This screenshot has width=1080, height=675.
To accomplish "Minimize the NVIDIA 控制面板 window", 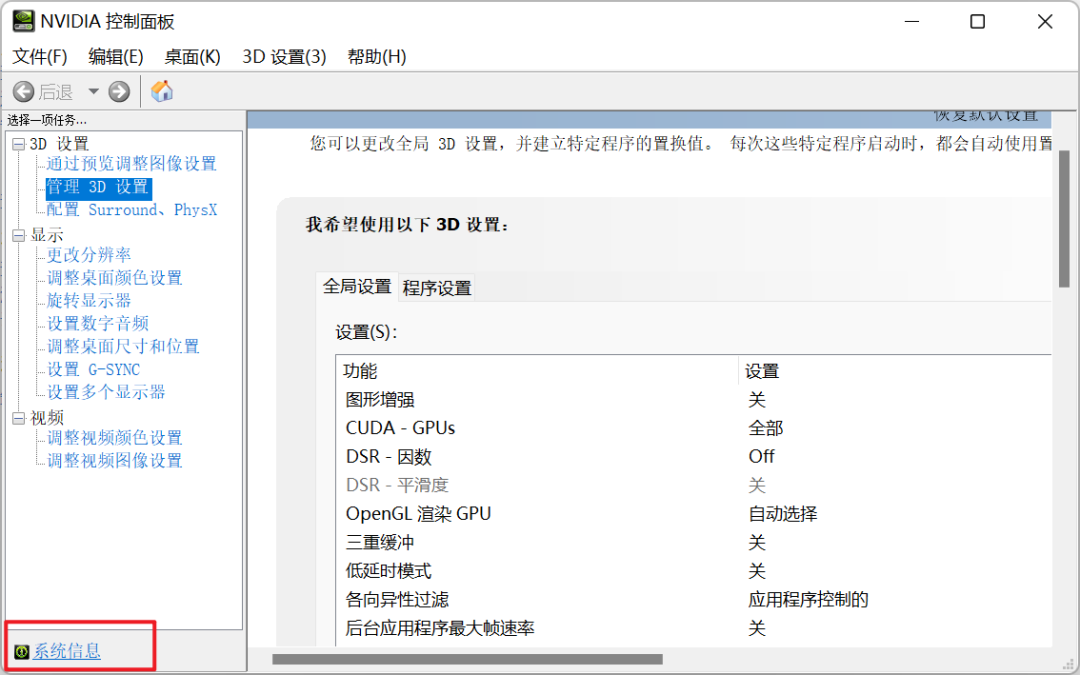I will coord(912,21).
